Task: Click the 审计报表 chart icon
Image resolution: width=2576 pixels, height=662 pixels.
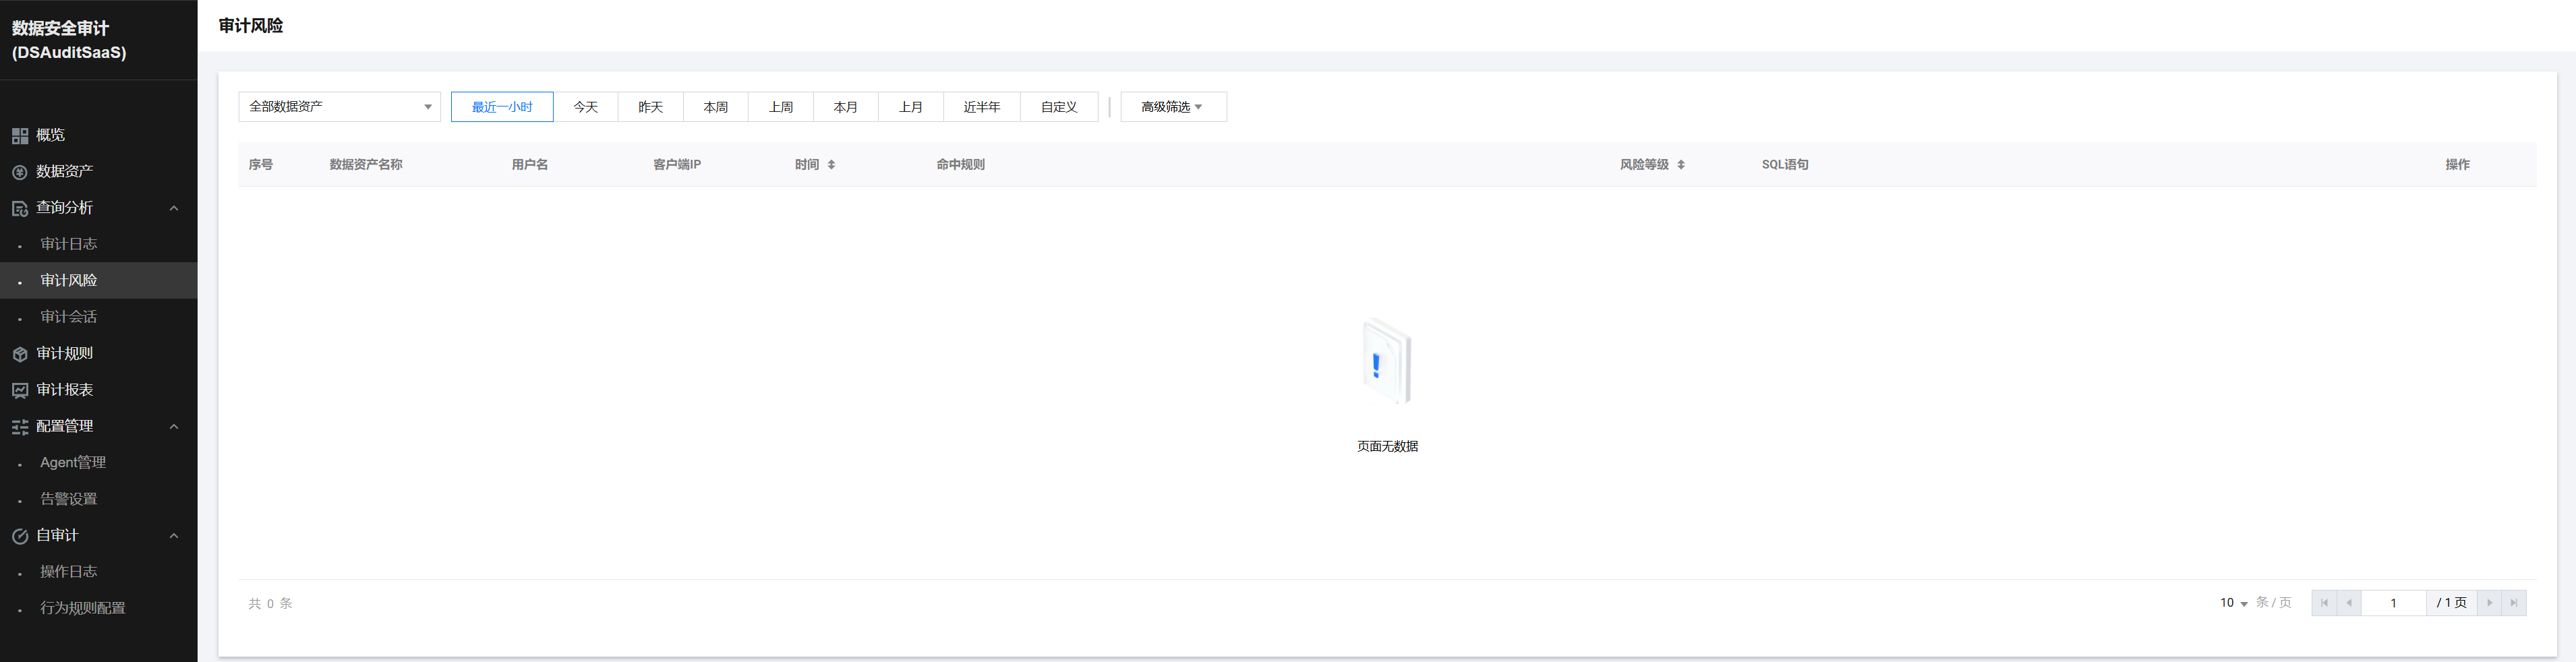Action: [20, 390]
